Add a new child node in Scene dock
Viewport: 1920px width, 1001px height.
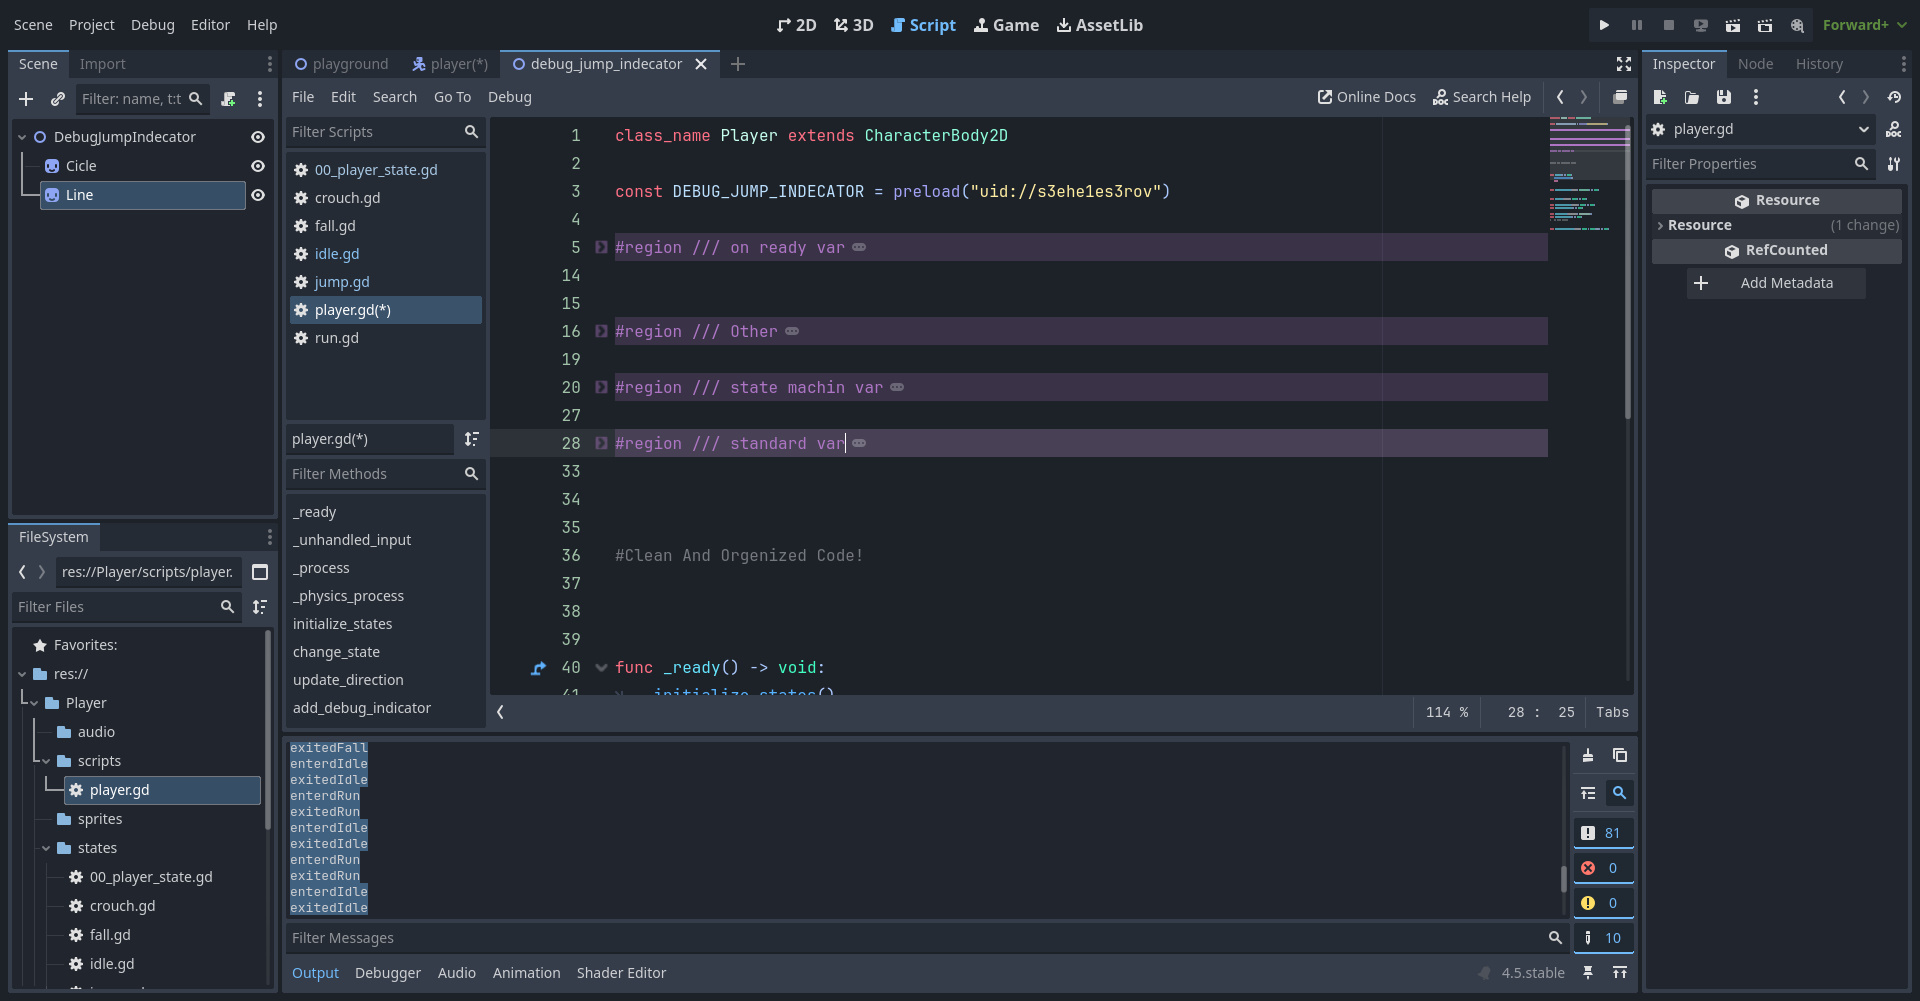tap(26, 99)
